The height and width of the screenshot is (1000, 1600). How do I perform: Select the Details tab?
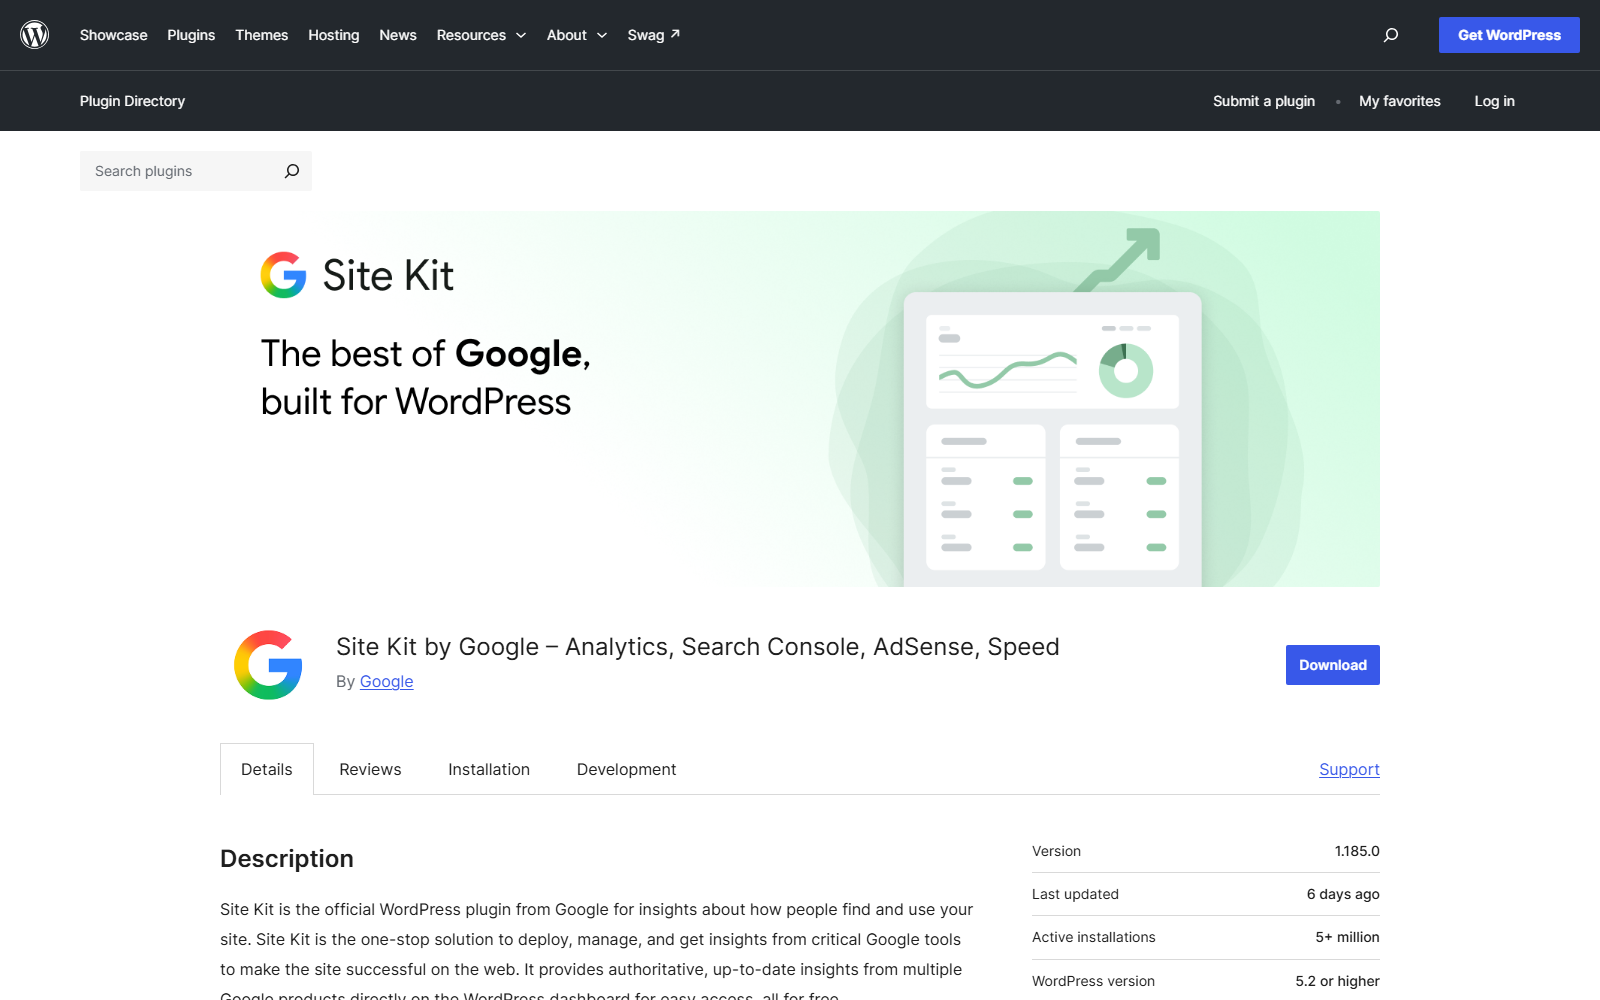coord(267,769)
